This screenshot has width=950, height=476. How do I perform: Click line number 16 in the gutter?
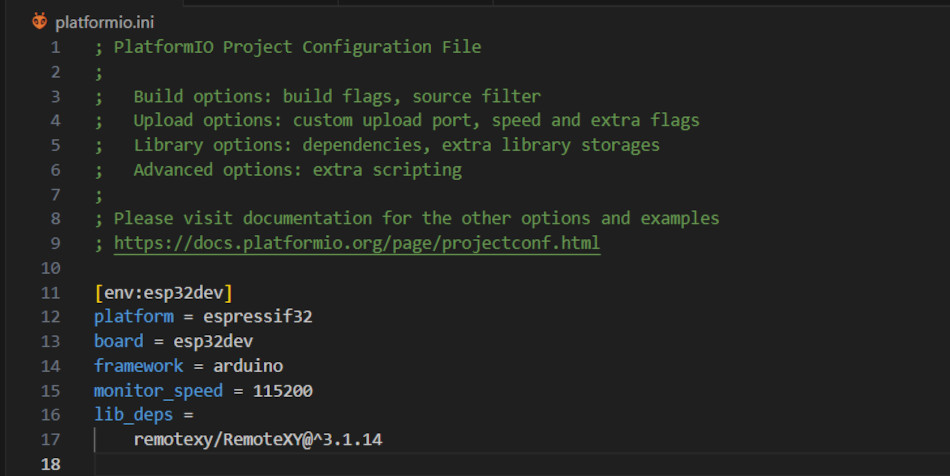51,415
